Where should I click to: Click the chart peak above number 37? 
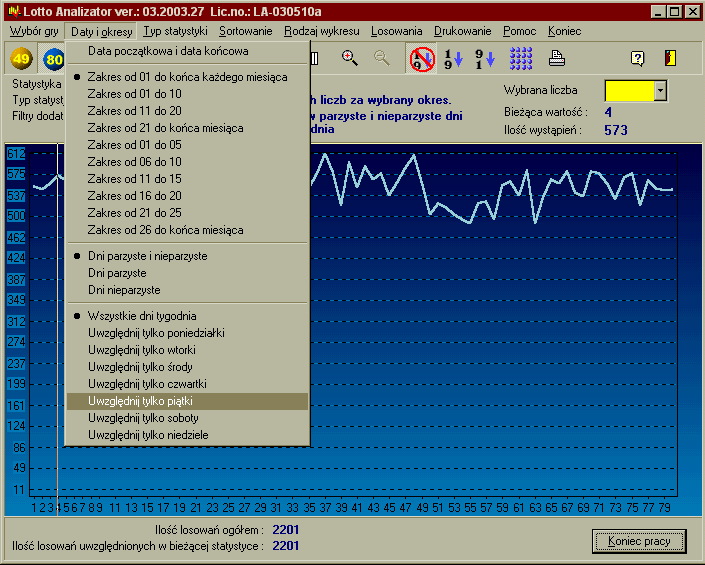325,155
